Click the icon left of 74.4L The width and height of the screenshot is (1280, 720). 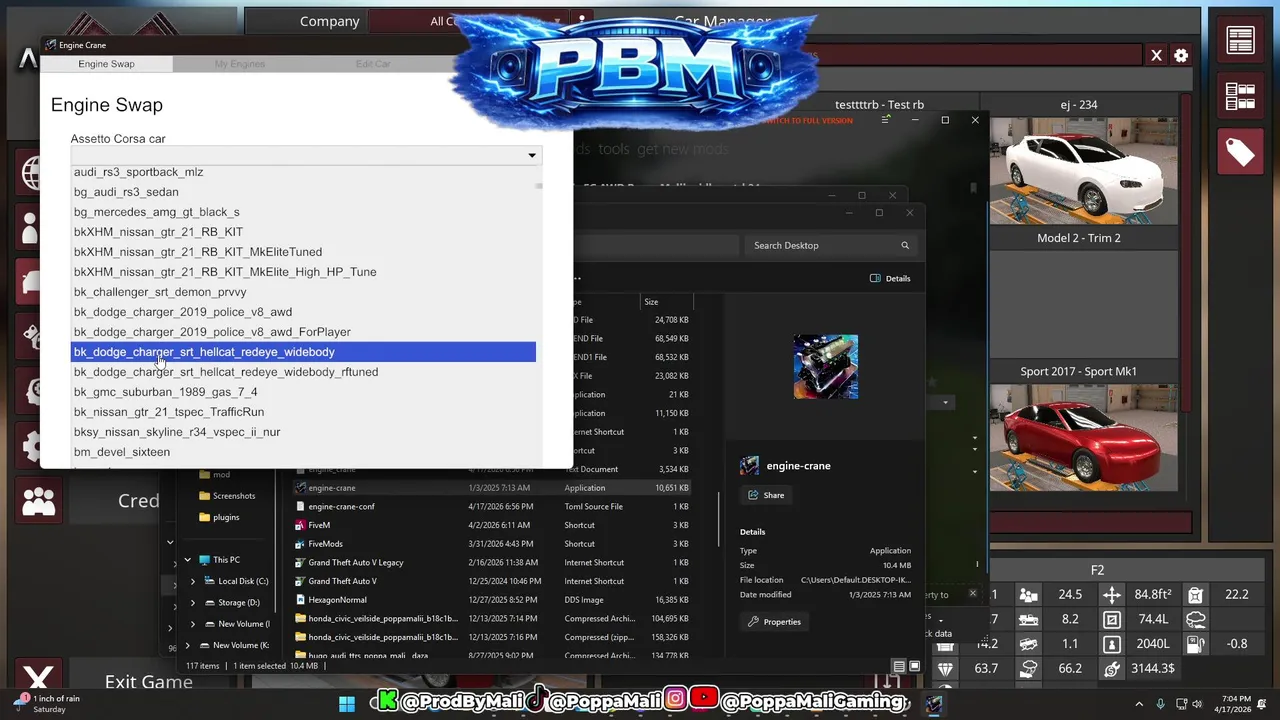tap(1111, 620)
